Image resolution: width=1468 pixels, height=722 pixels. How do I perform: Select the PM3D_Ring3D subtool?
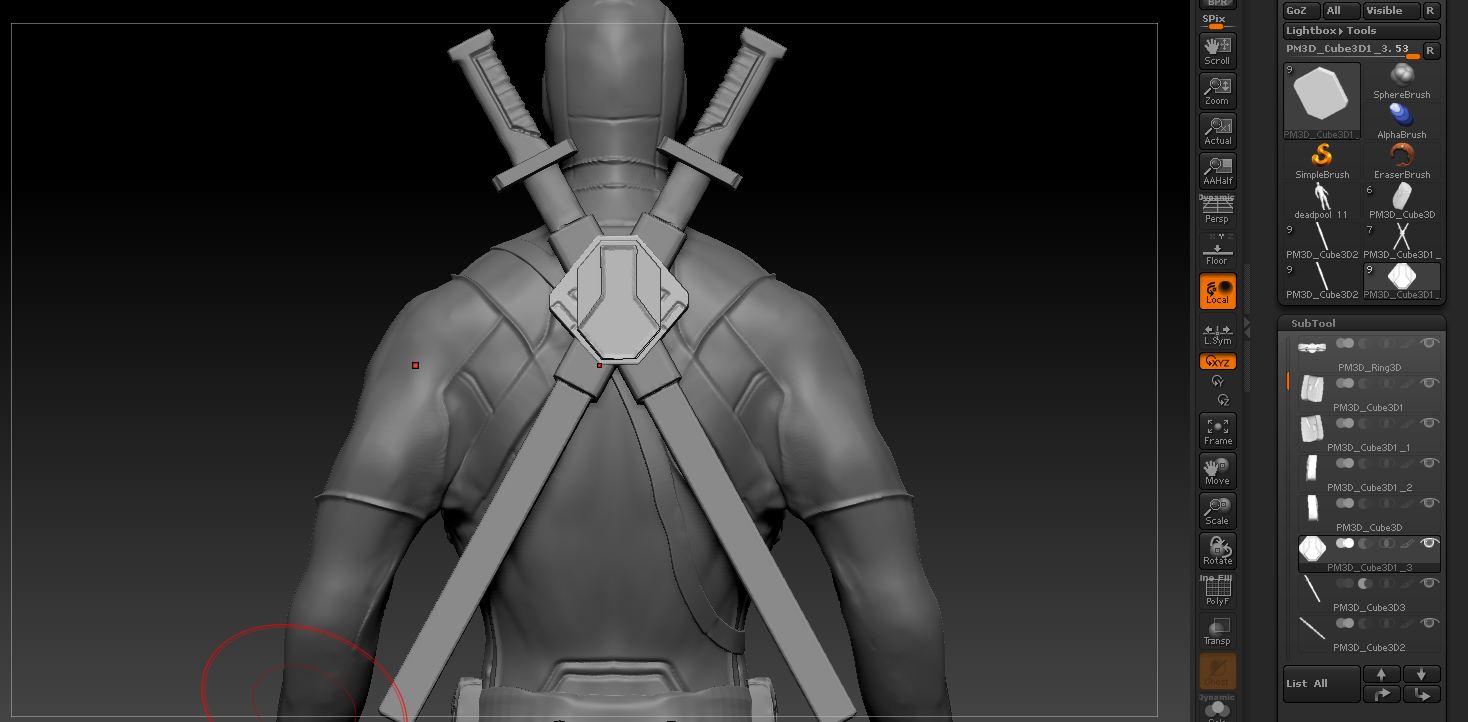point(1369,354)
